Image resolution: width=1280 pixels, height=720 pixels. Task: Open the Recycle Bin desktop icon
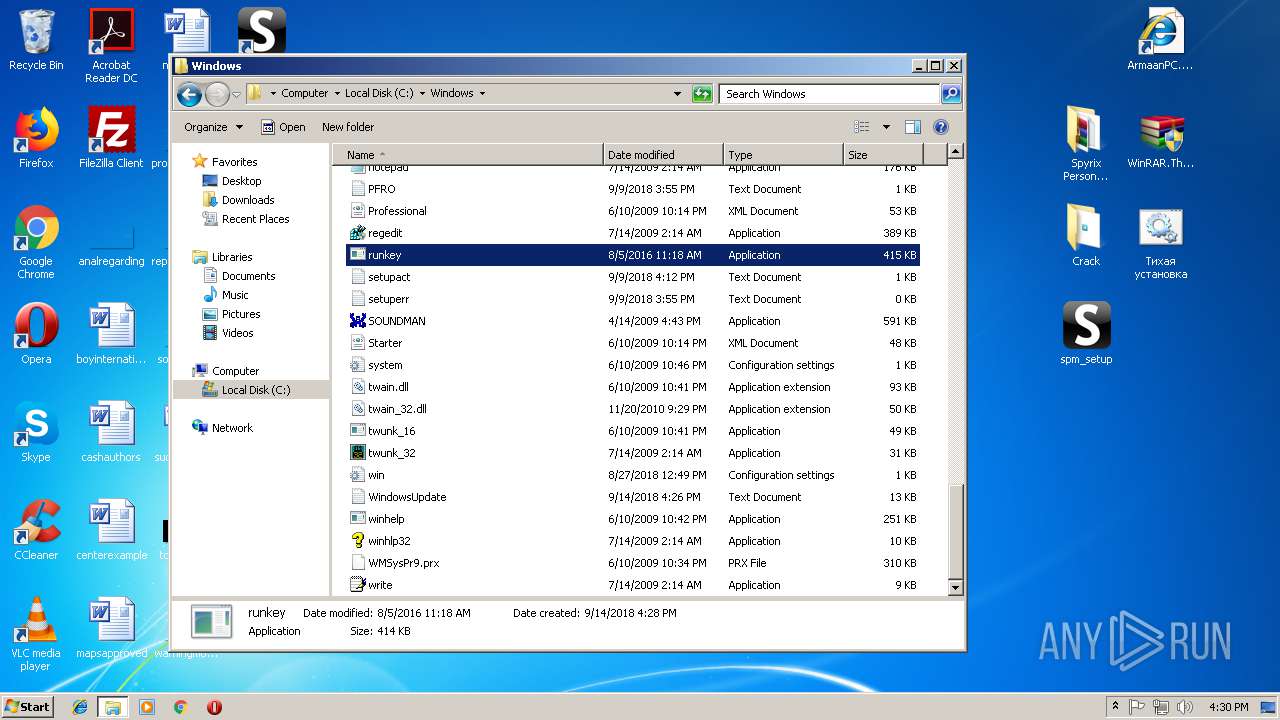36,40
